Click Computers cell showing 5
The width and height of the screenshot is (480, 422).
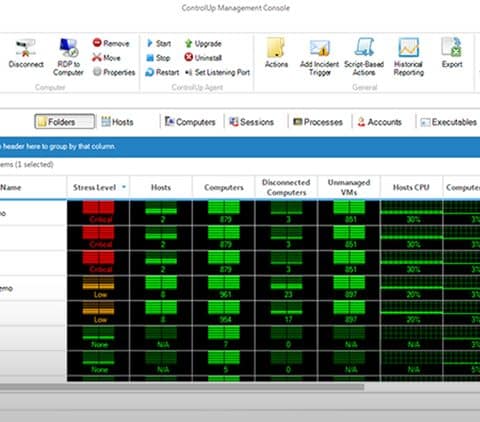tap(224, 363)
